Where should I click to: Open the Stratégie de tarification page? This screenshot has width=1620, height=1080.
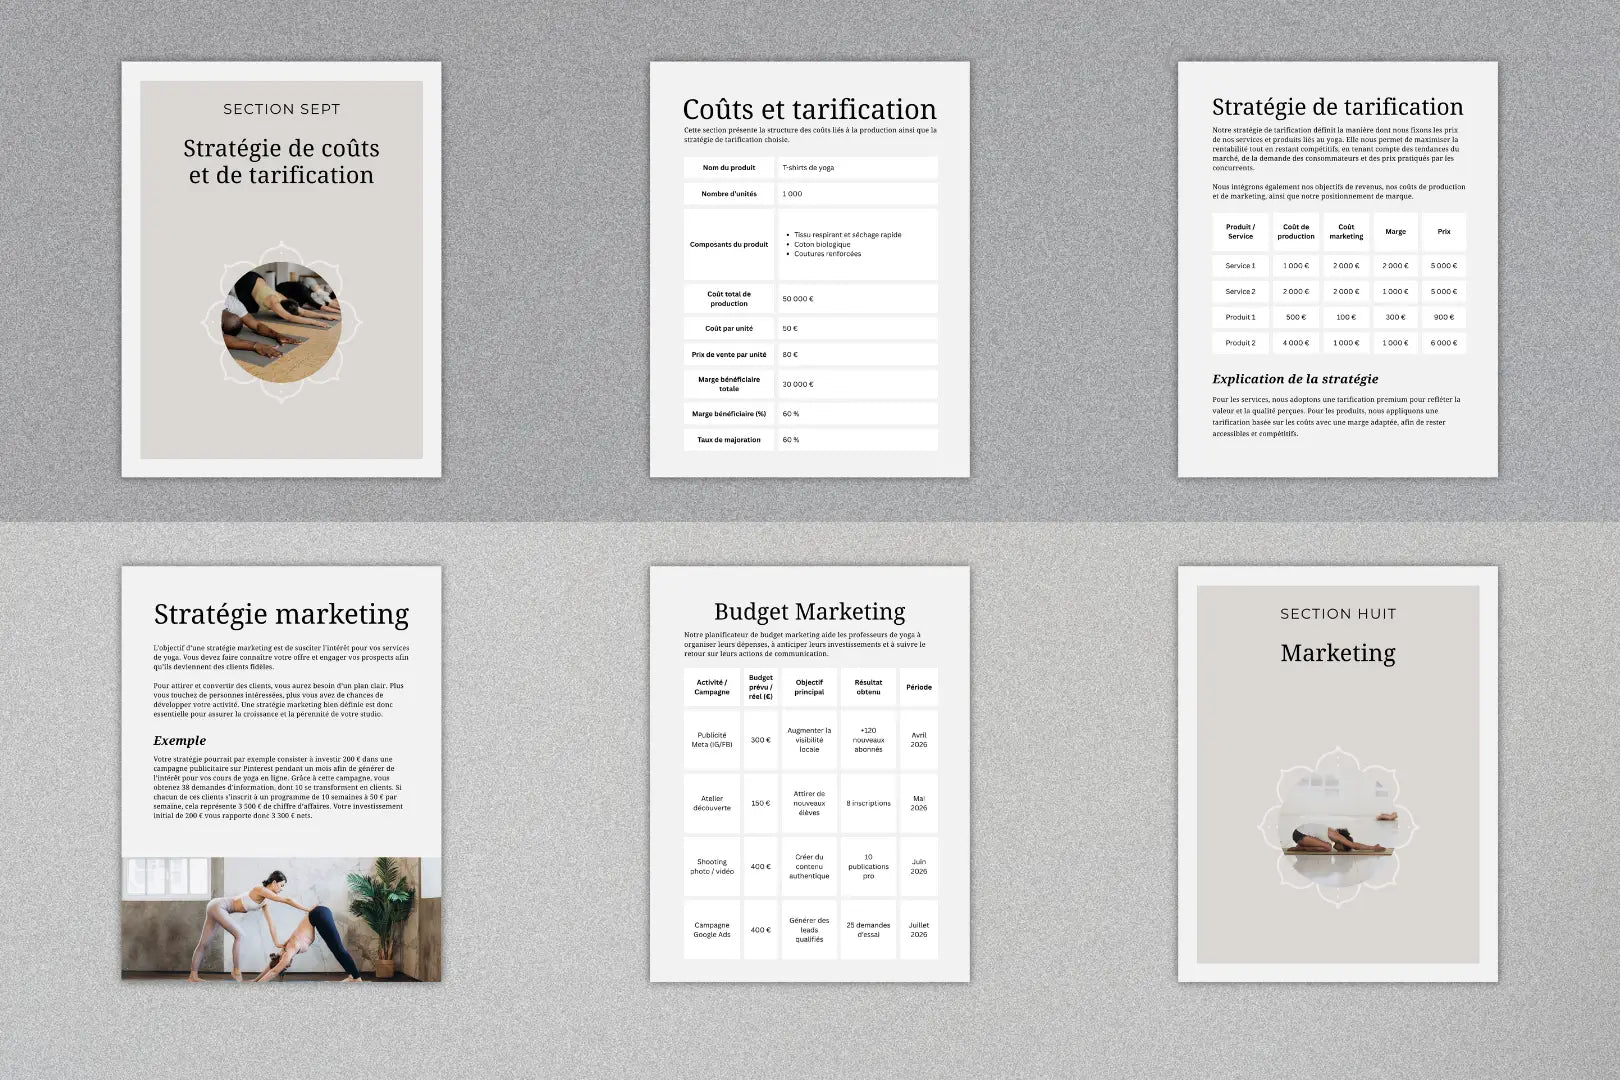pos(1337,269)
